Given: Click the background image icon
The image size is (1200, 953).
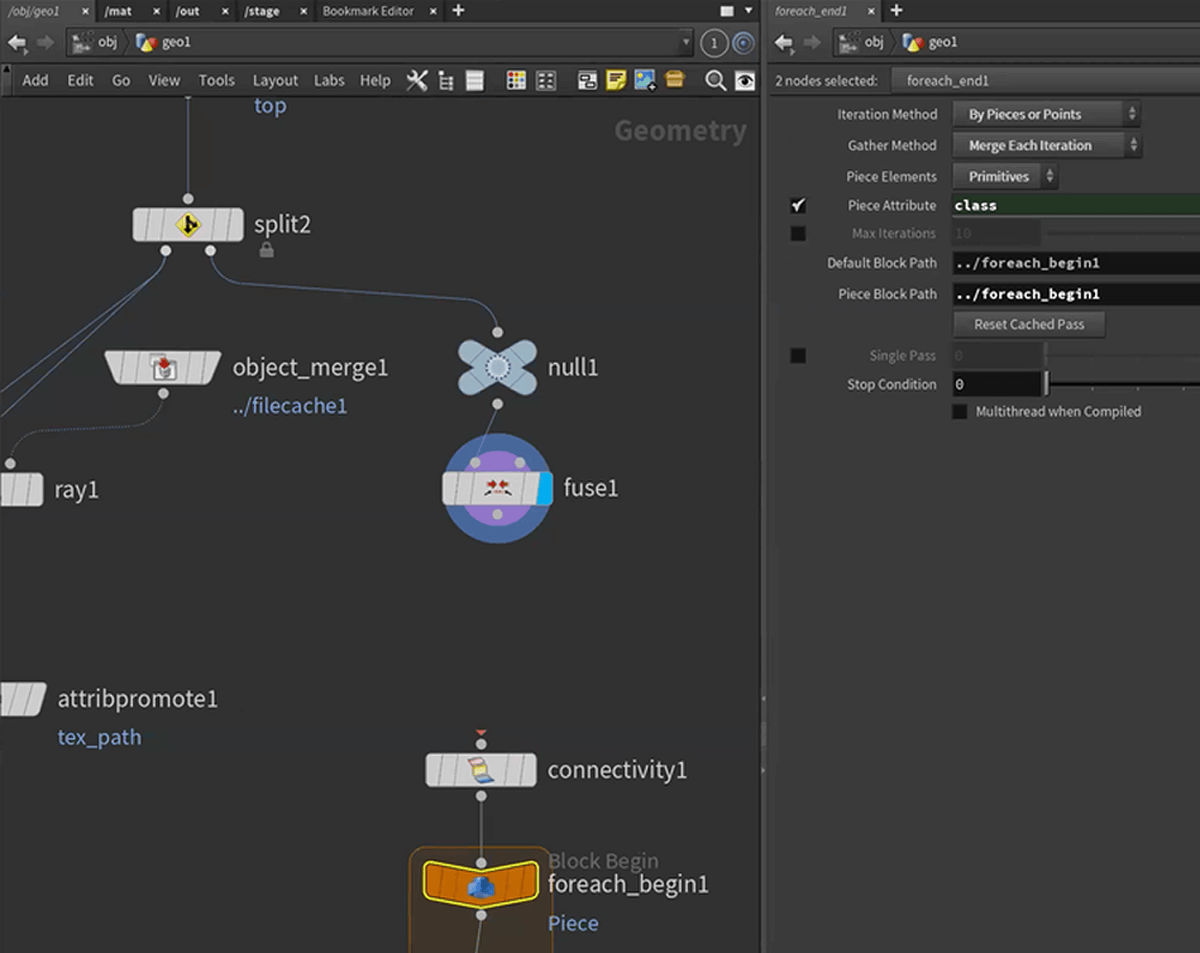Looking at the screenshot, I should point(645,81).
